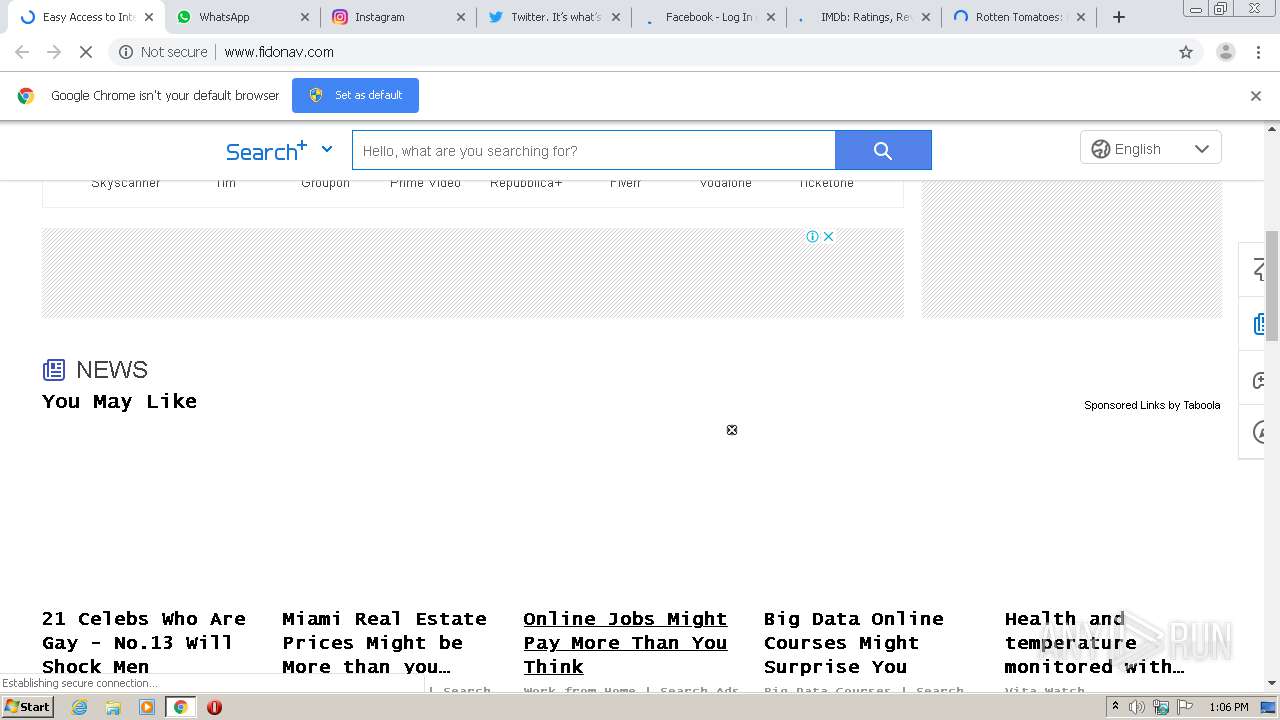Open 'Online Jobs Might Pay More' article

[625, 642]
